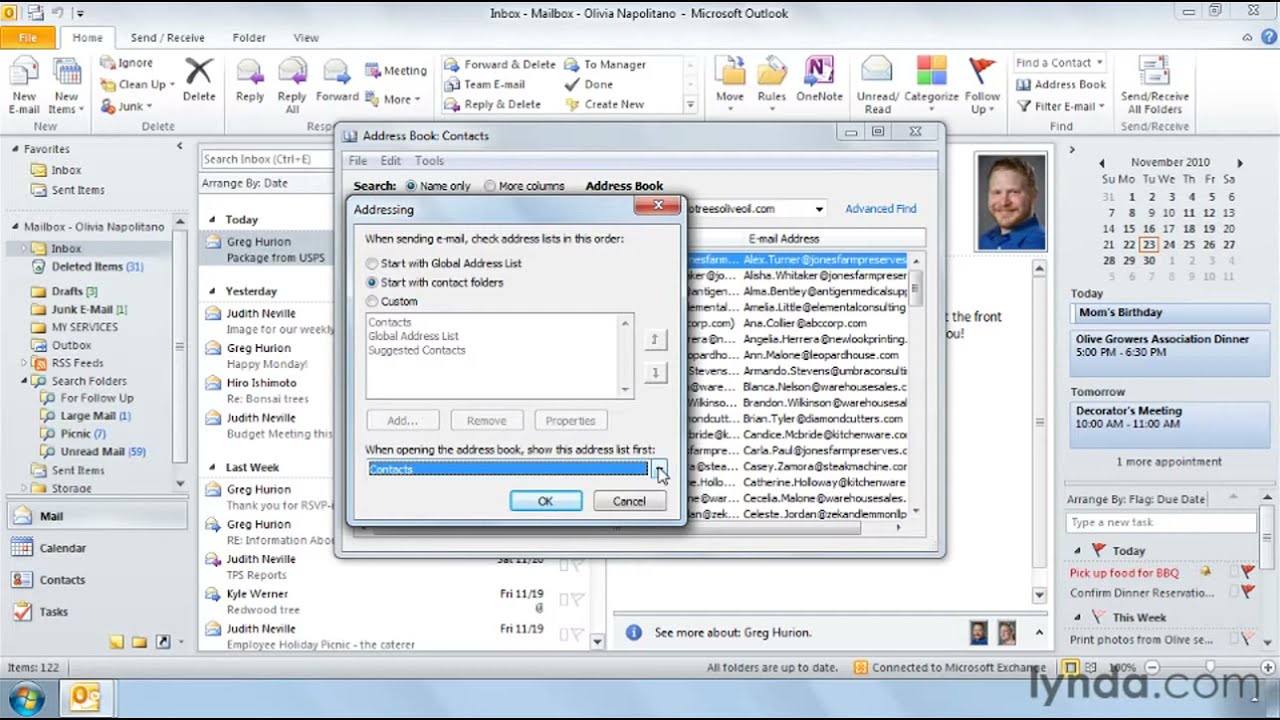Open the Address Book Edit menu

(391, 161)
